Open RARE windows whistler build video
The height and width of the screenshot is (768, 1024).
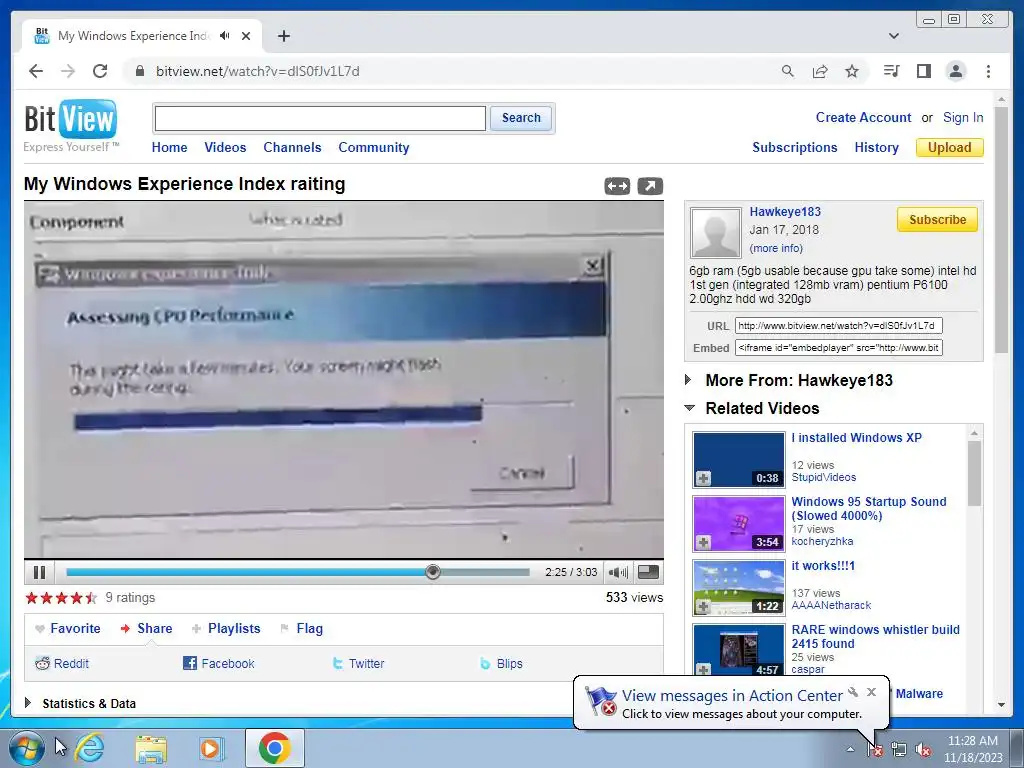[875, 637]
